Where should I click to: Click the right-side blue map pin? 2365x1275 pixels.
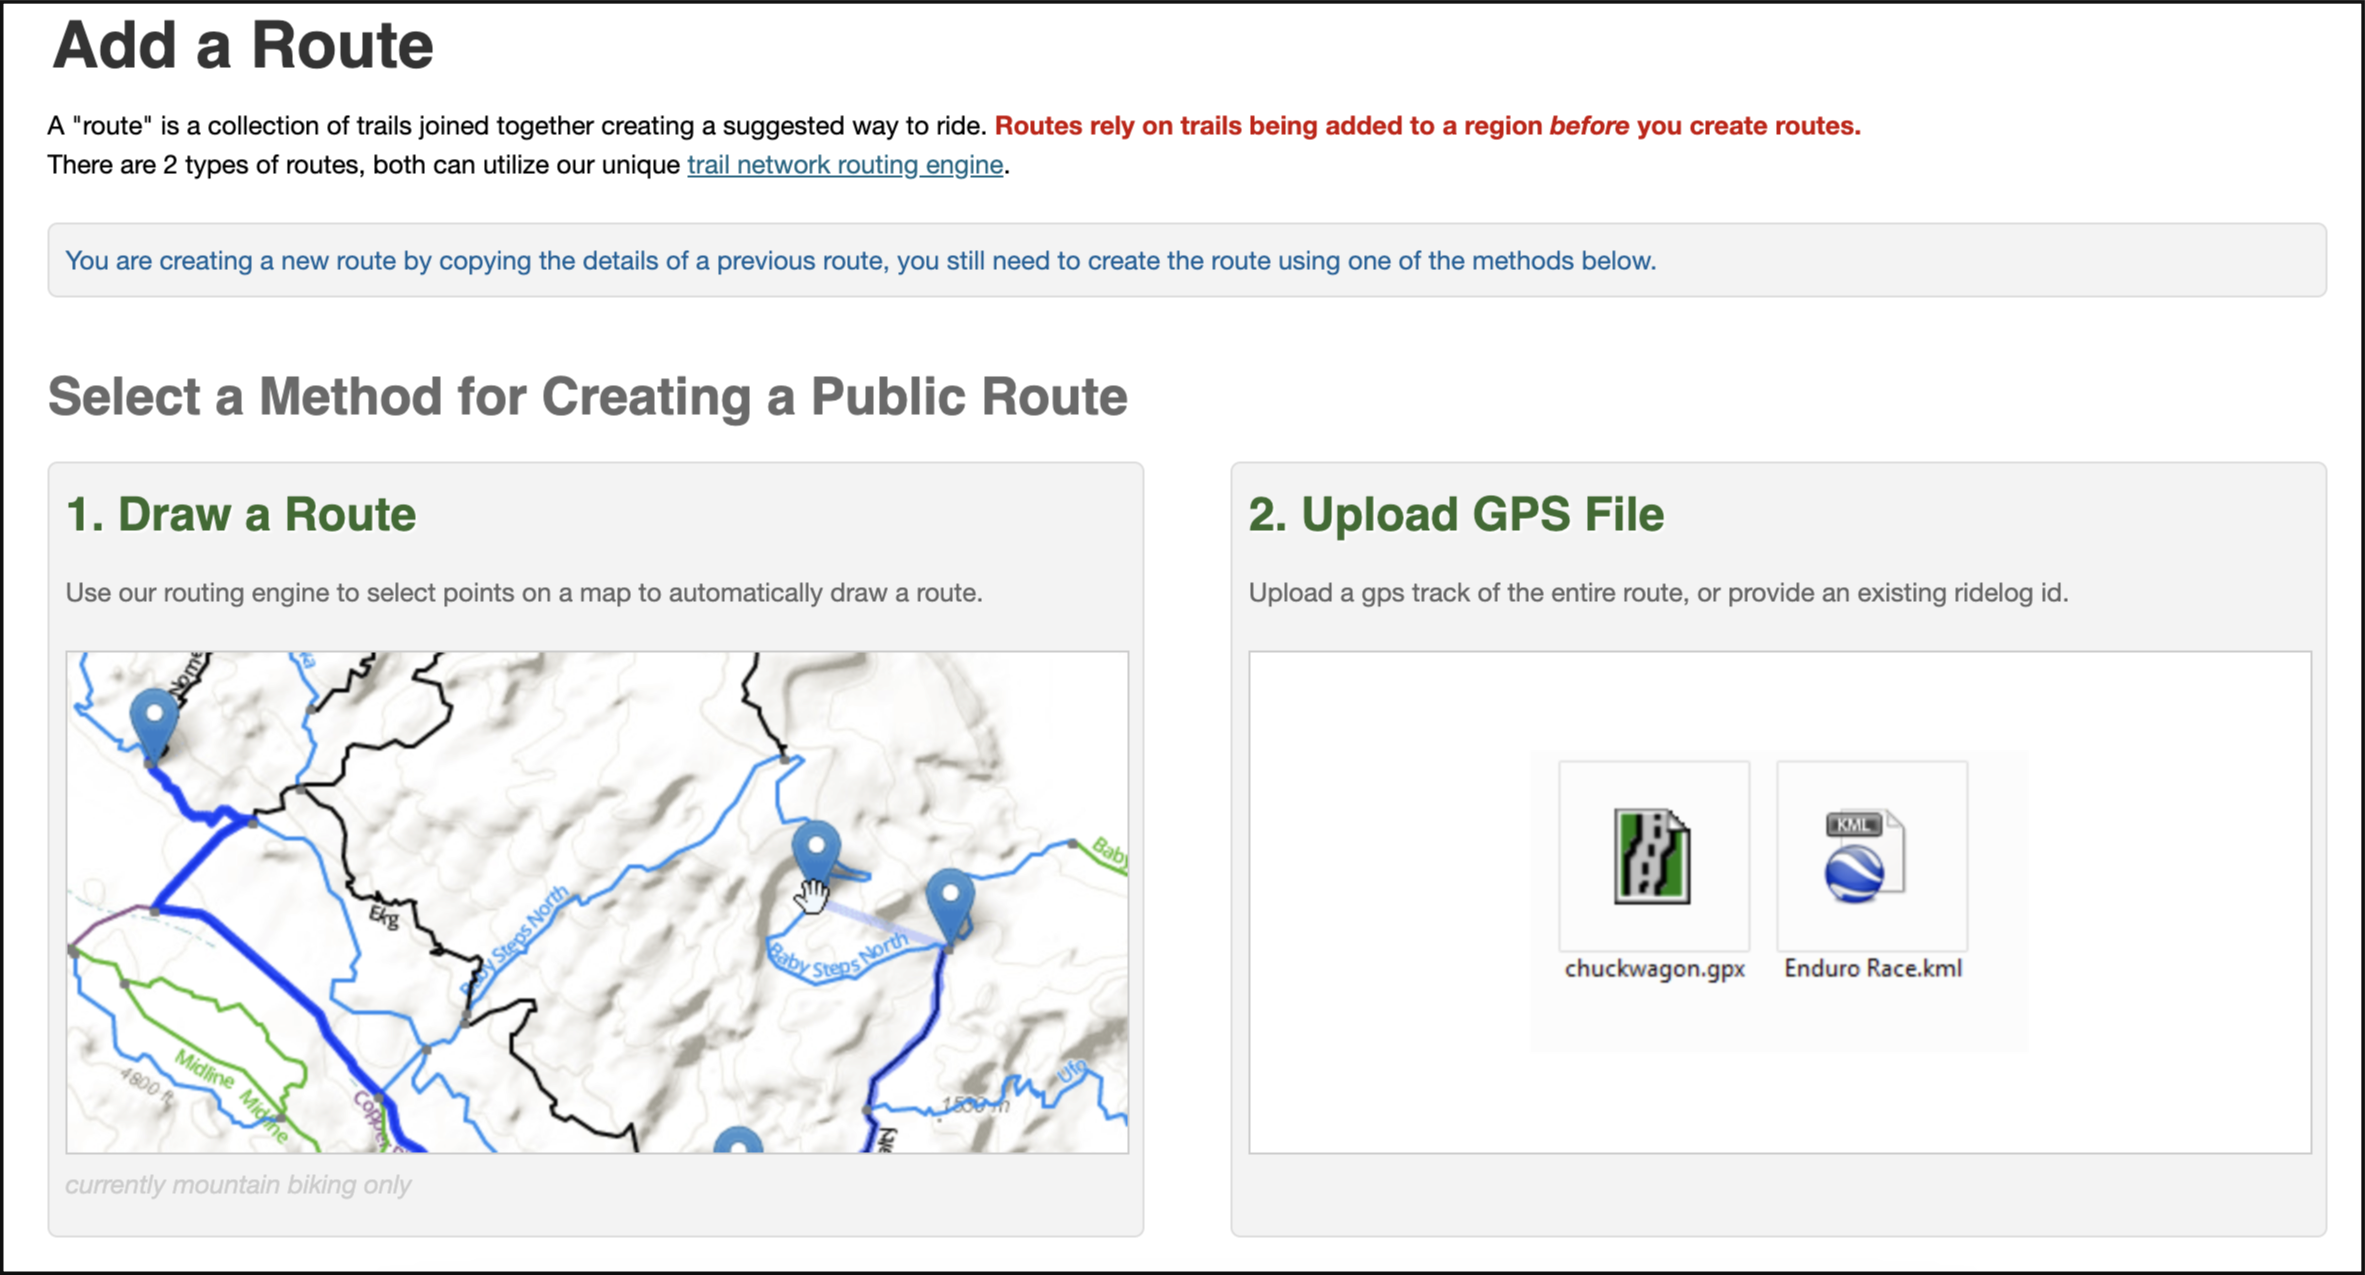[x=949, y=897]
